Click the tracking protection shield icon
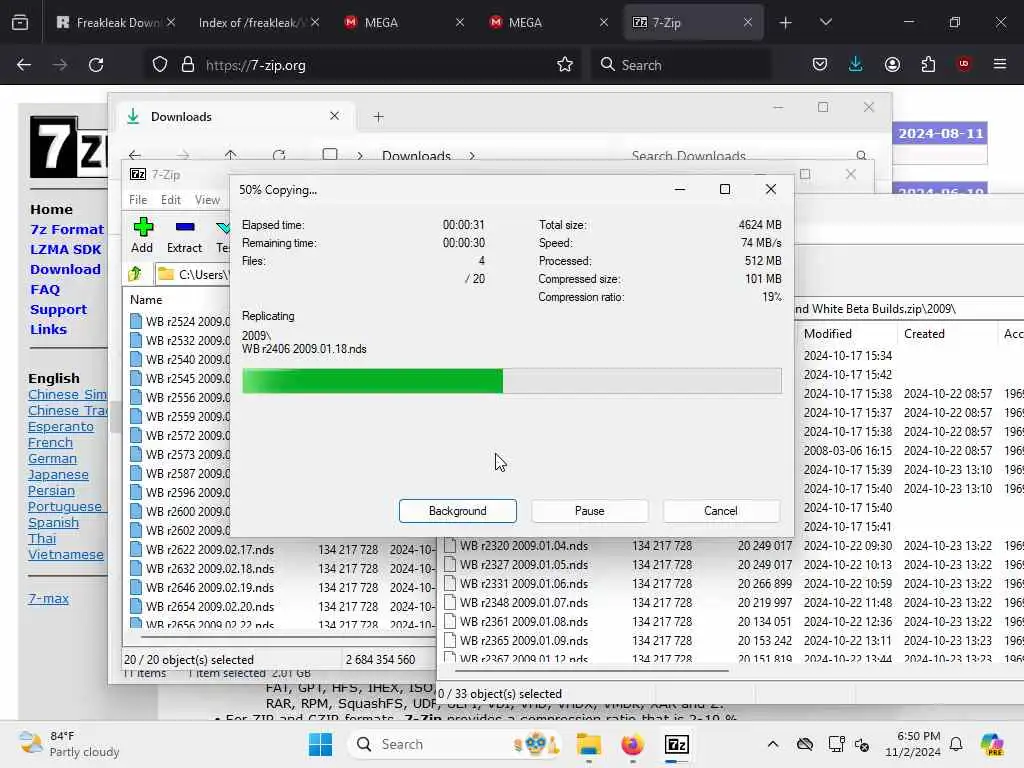This screenshot has width=1024, height=768. click(160, 65)
